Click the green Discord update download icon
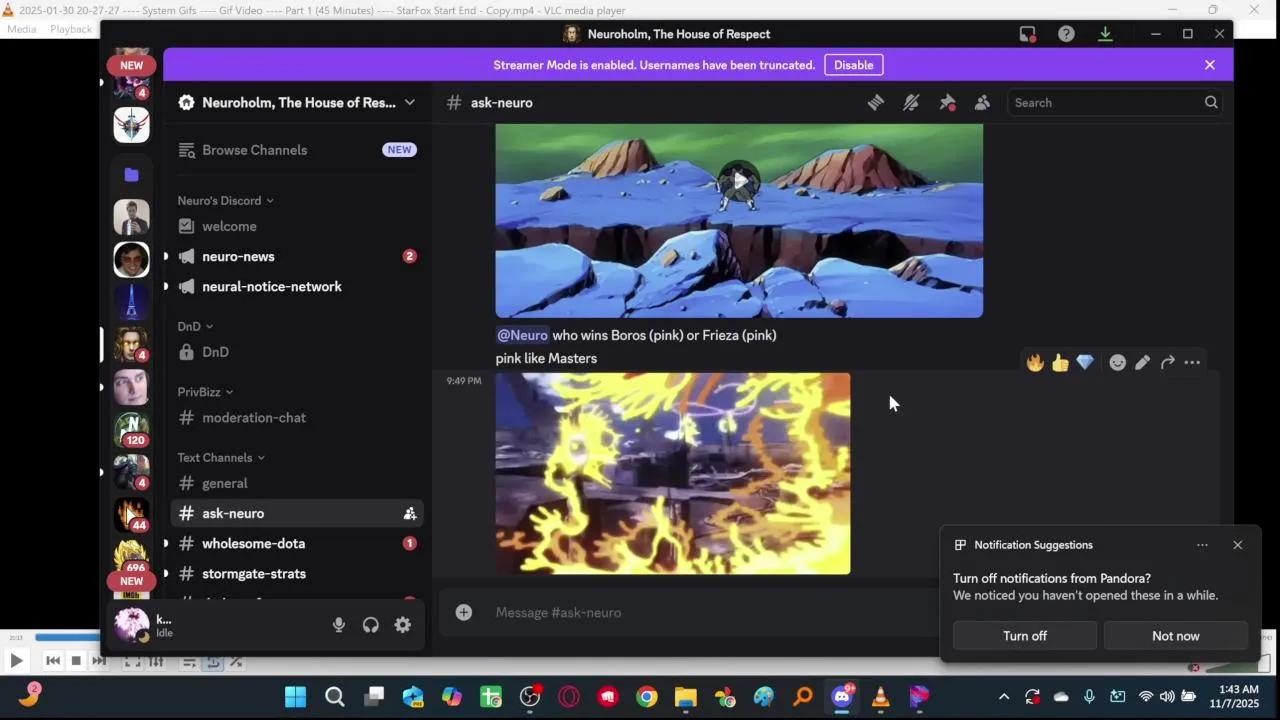The height and width of the screenshot is (720, 1280). coord(1105,34)
